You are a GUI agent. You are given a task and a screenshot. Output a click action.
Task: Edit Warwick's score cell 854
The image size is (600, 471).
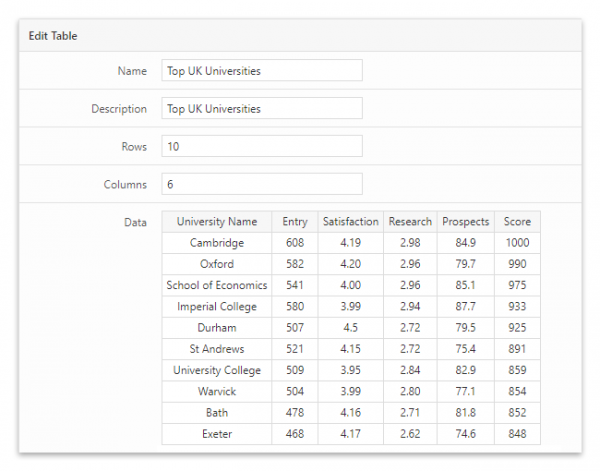[517, 392]
